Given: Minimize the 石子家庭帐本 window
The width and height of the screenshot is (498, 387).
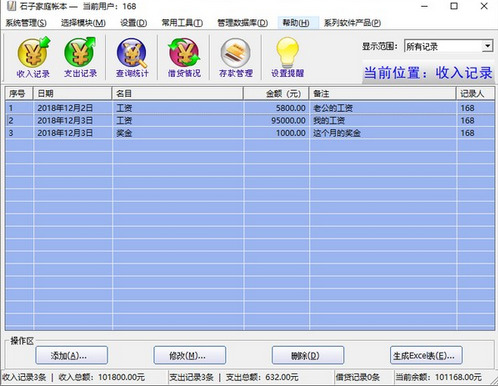Looking at the screenshot, I should 424,6.
